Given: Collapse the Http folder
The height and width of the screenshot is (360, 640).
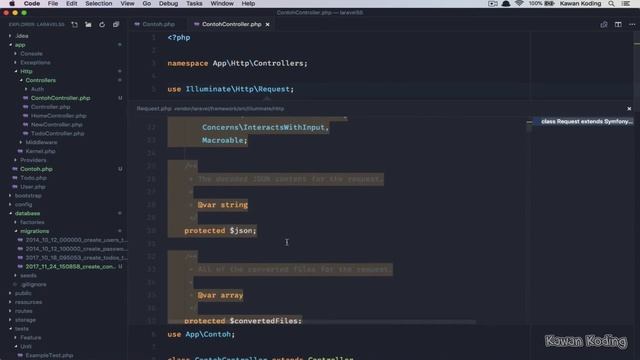Looking at the screenshot, I should click(26, 71).
